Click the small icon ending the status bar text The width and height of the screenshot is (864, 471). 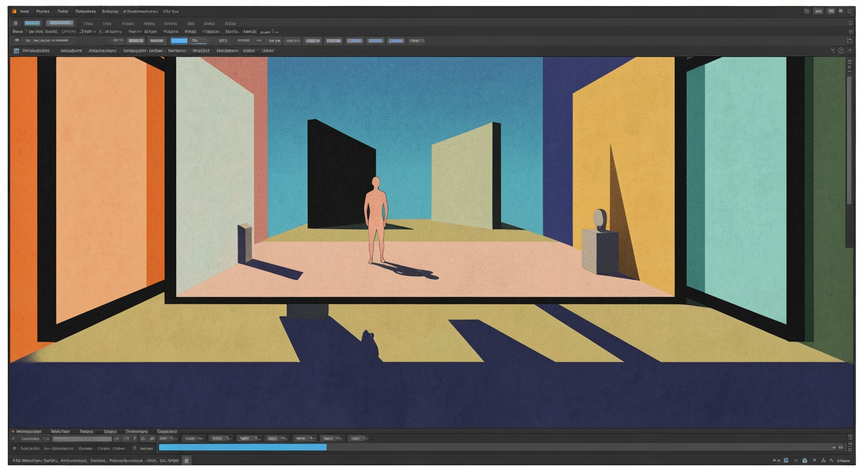click(x=187, y=461)
